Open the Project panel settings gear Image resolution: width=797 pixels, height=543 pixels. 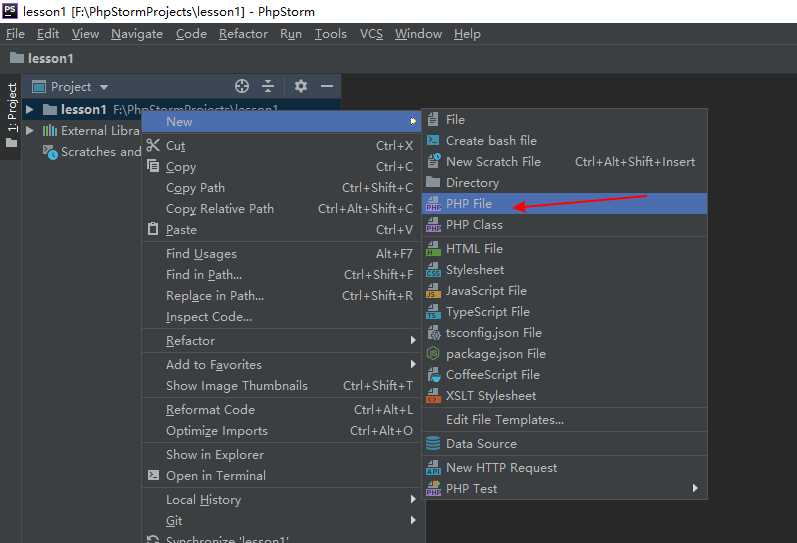coord(301,86)
